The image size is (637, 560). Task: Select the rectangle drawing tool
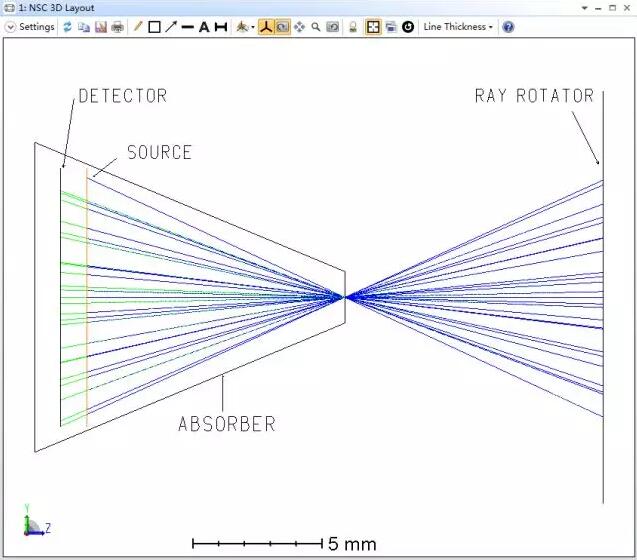pyautogui.click(x=154, y=27)
